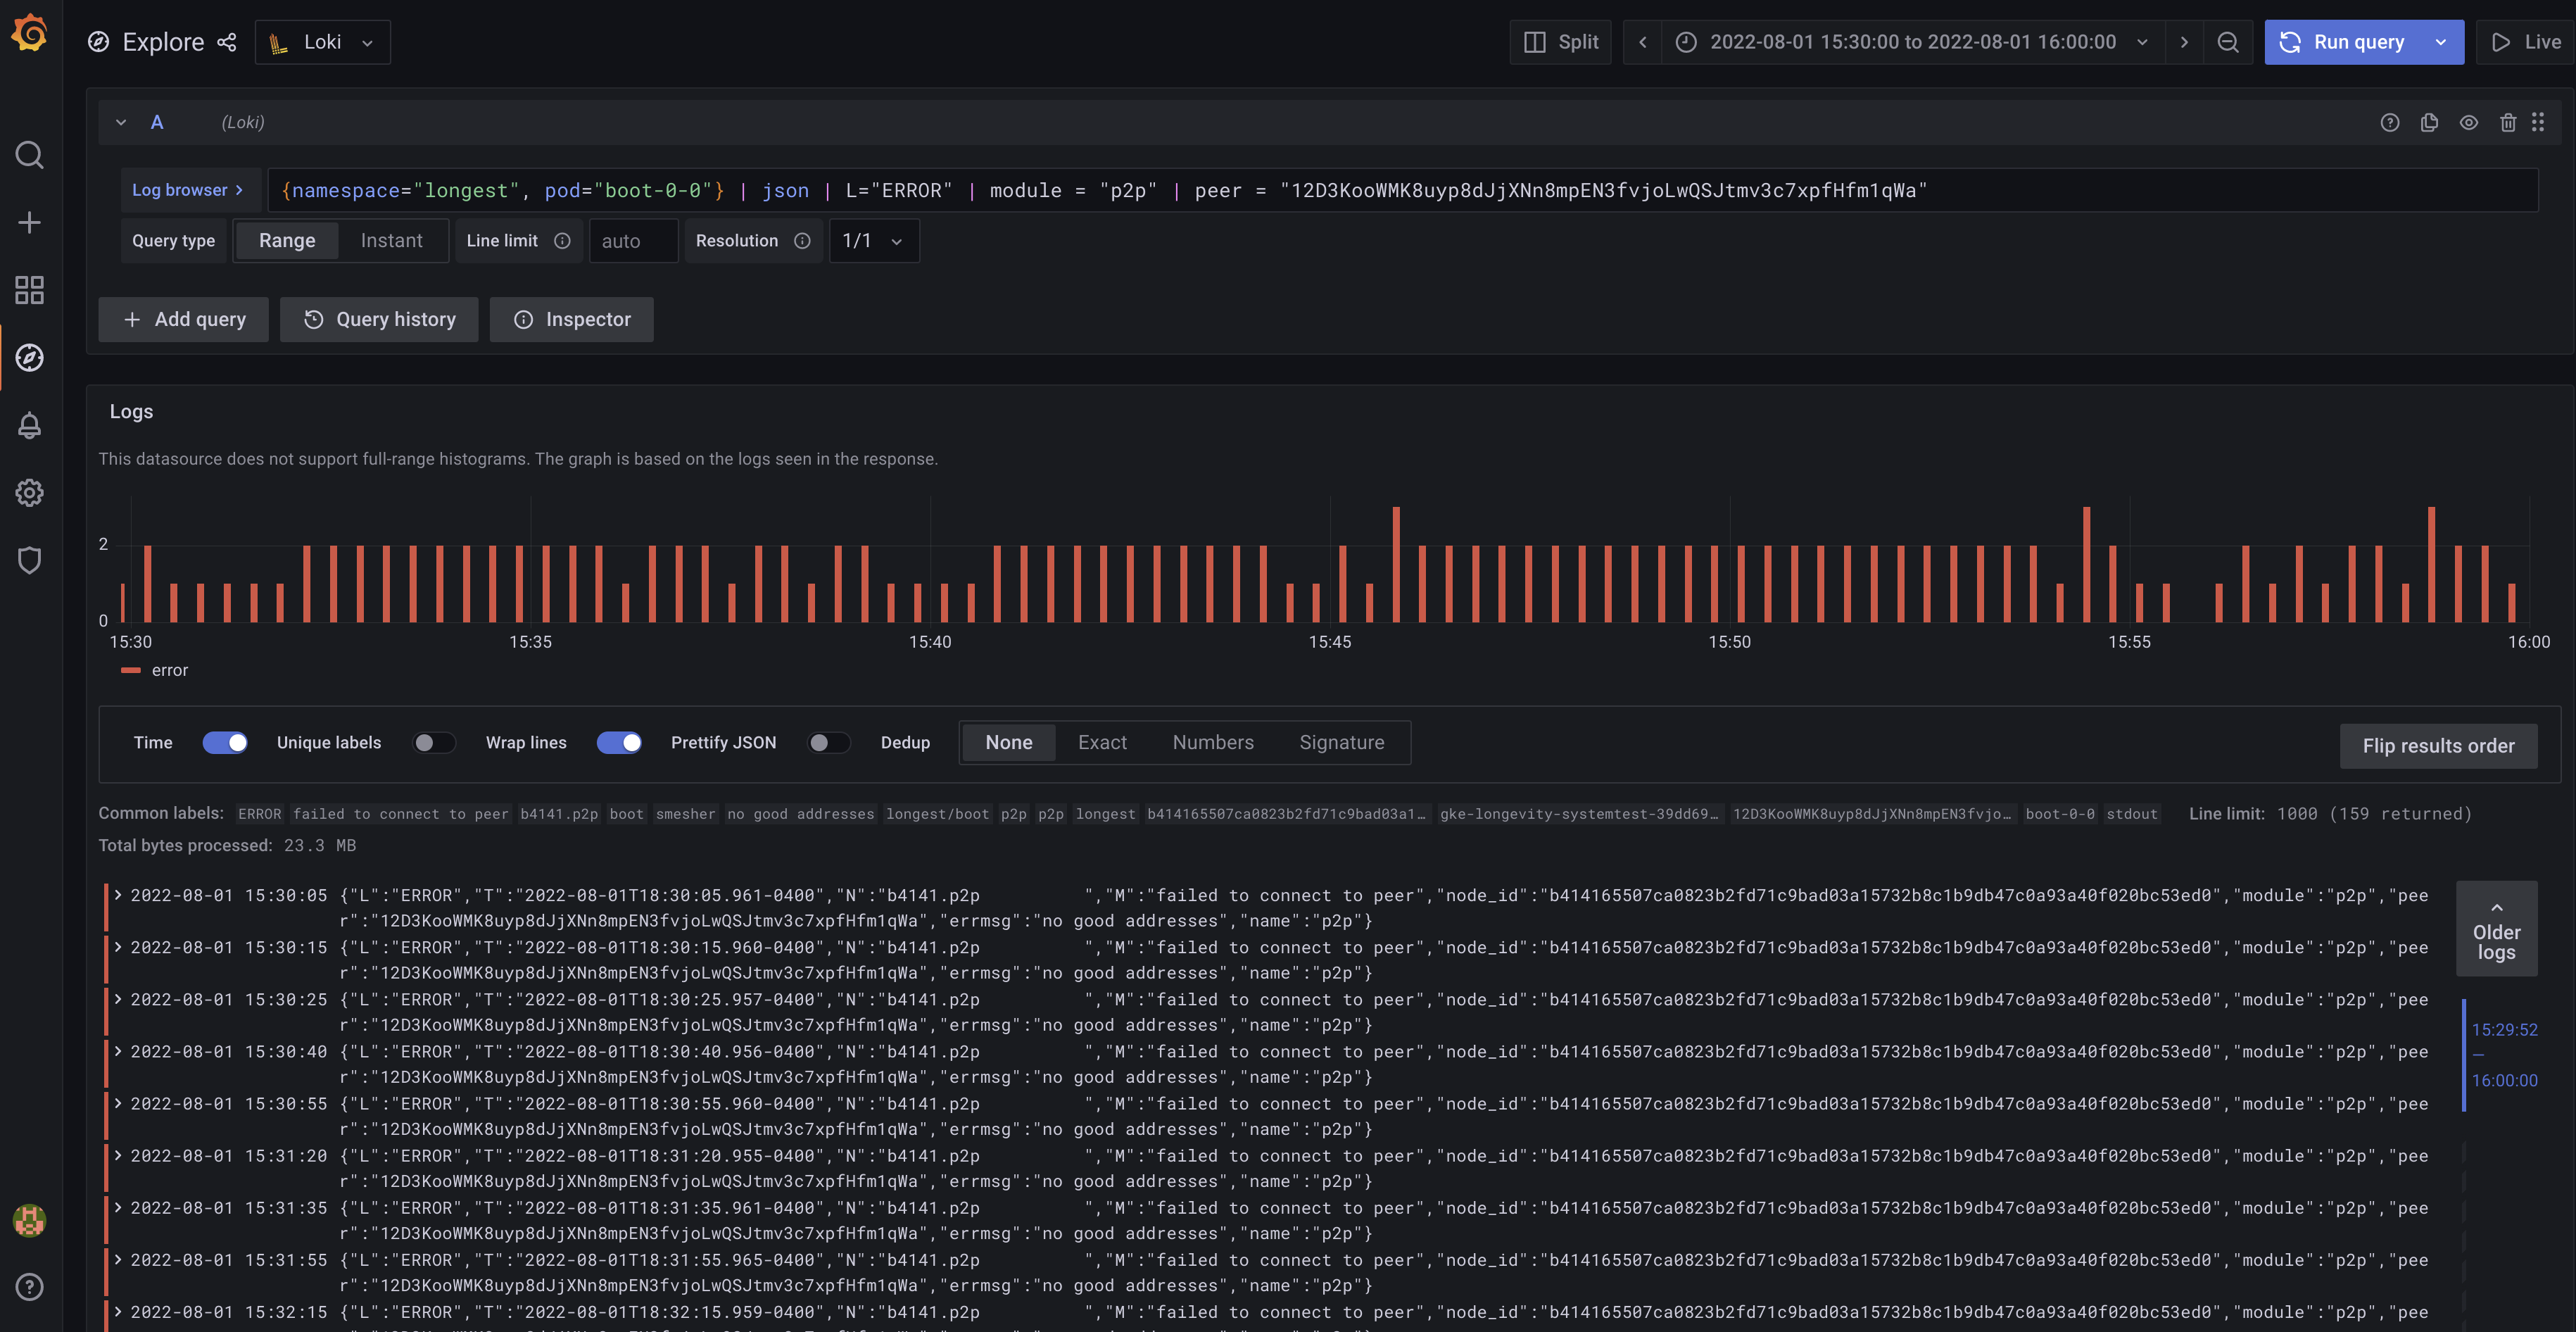Image resolution: width=2576 pixels, height=1332 pixels.
Task: Click the zoom out time range icon
Action: 2228,42
